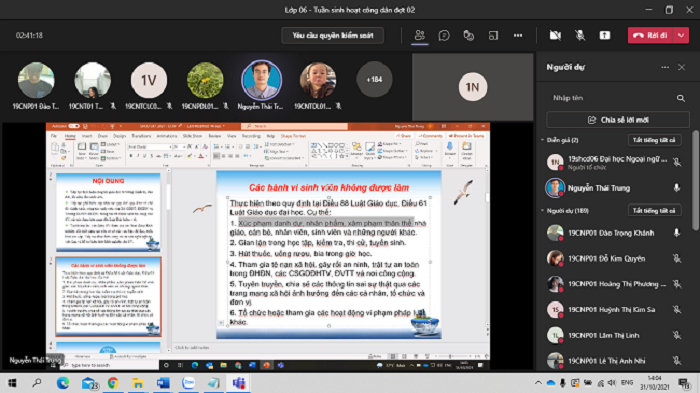Toggle the camera on

click(555, 35)
